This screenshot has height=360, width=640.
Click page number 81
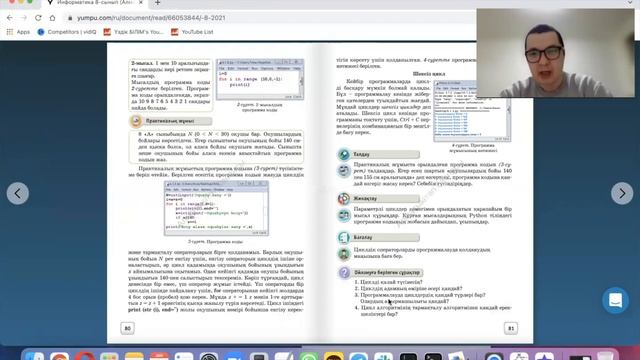pos(511,328)
